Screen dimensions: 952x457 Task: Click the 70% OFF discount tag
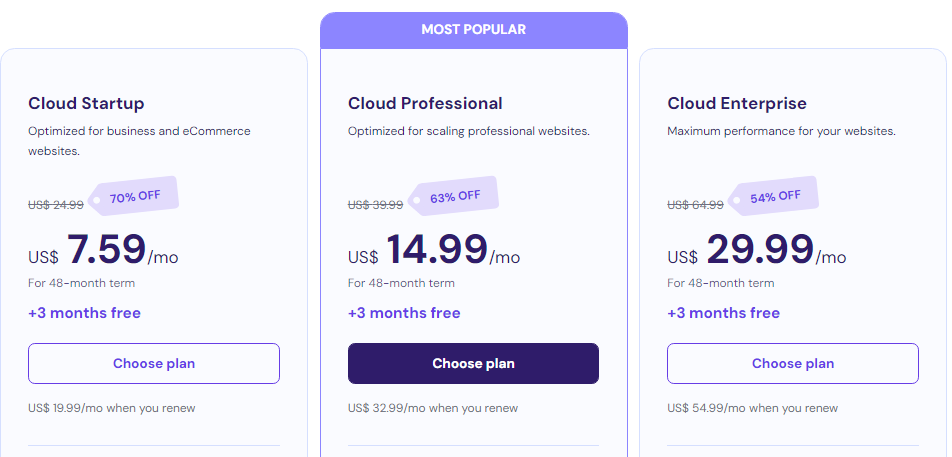pyautogui.click(x=134, y=197)
